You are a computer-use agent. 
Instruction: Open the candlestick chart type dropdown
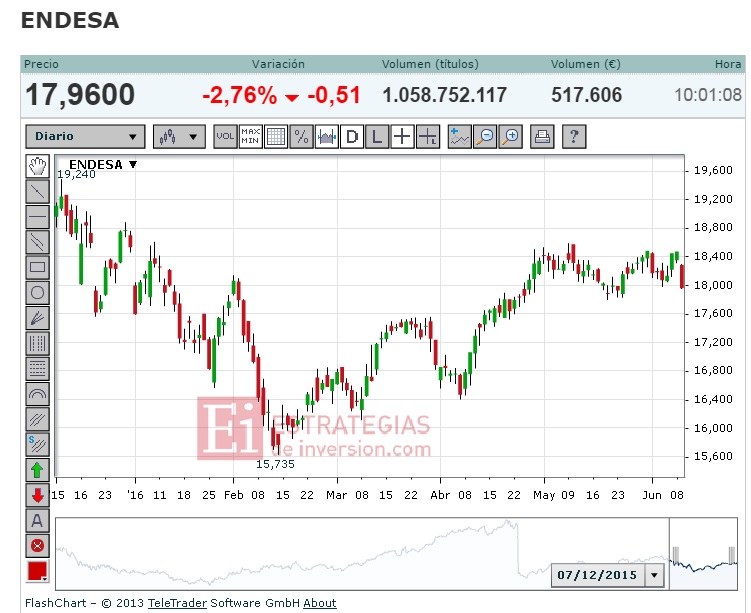point(180,136)
